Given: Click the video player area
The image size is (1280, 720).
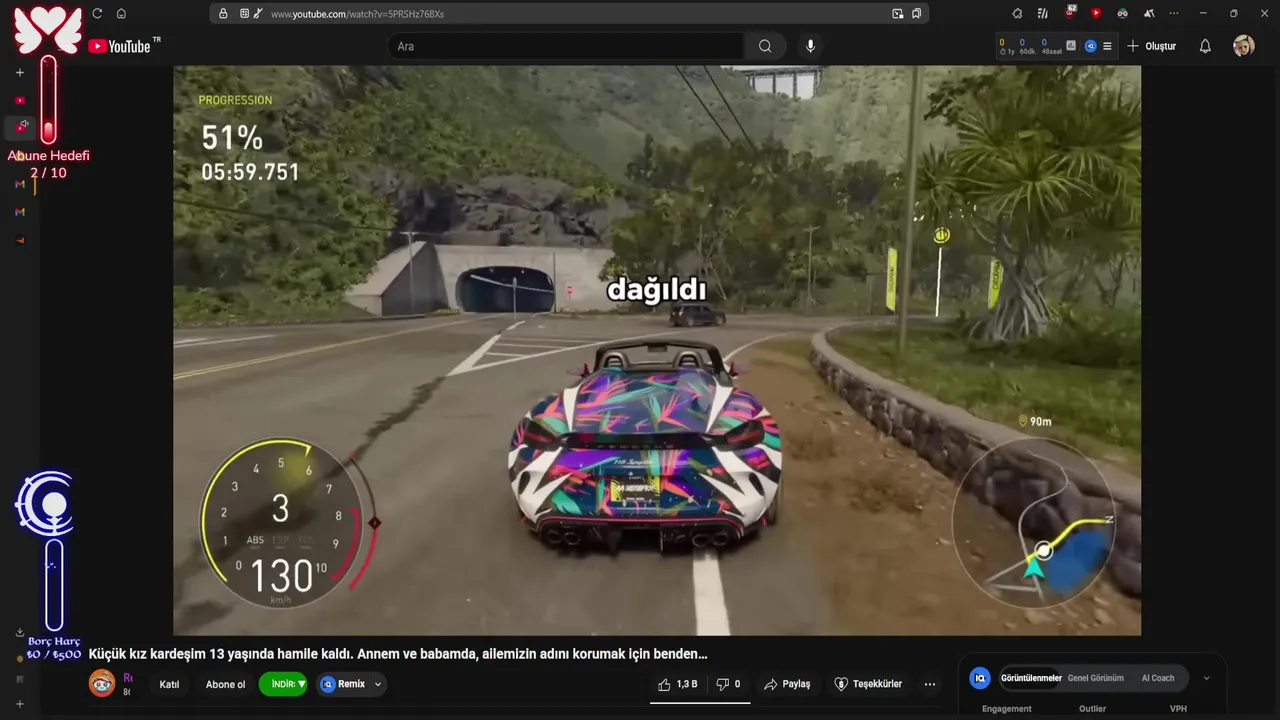Looking at the screenshot, I should click(x=657, y=350).
